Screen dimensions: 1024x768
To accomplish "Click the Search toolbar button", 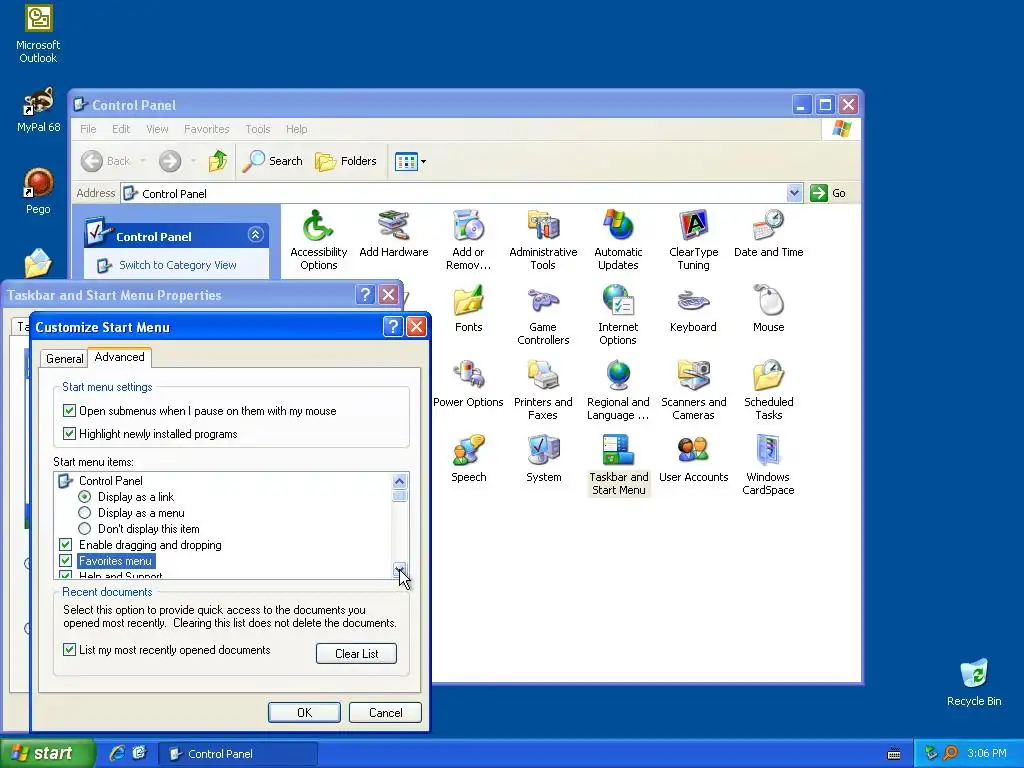I will coord(272,161).
